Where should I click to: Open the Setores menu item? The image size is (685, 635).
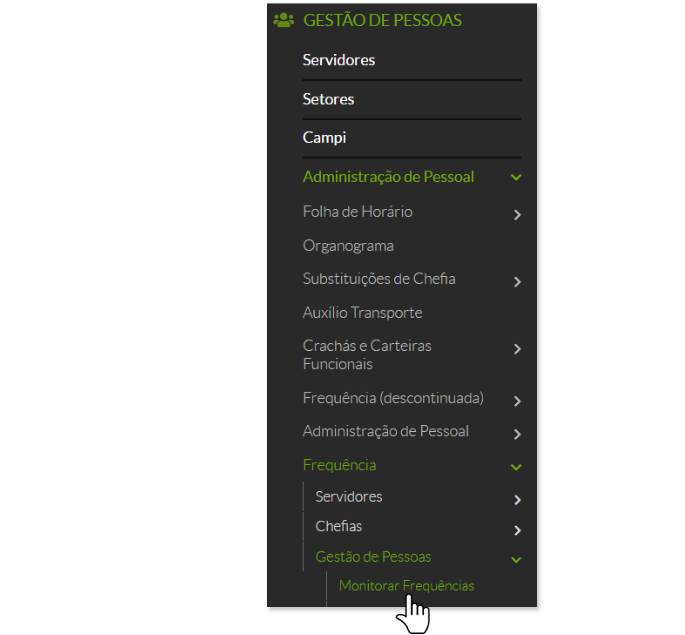tap(328, 99)
